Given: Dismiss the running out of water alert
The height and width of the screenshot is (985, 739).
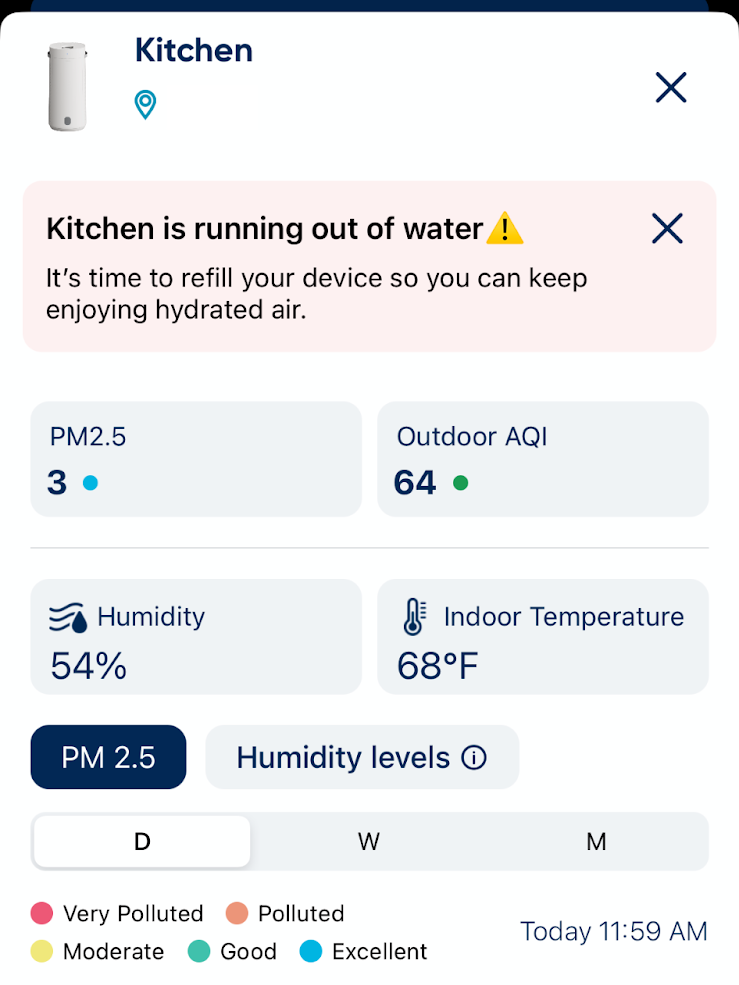Looking at the screenshot, I should 666,228.
